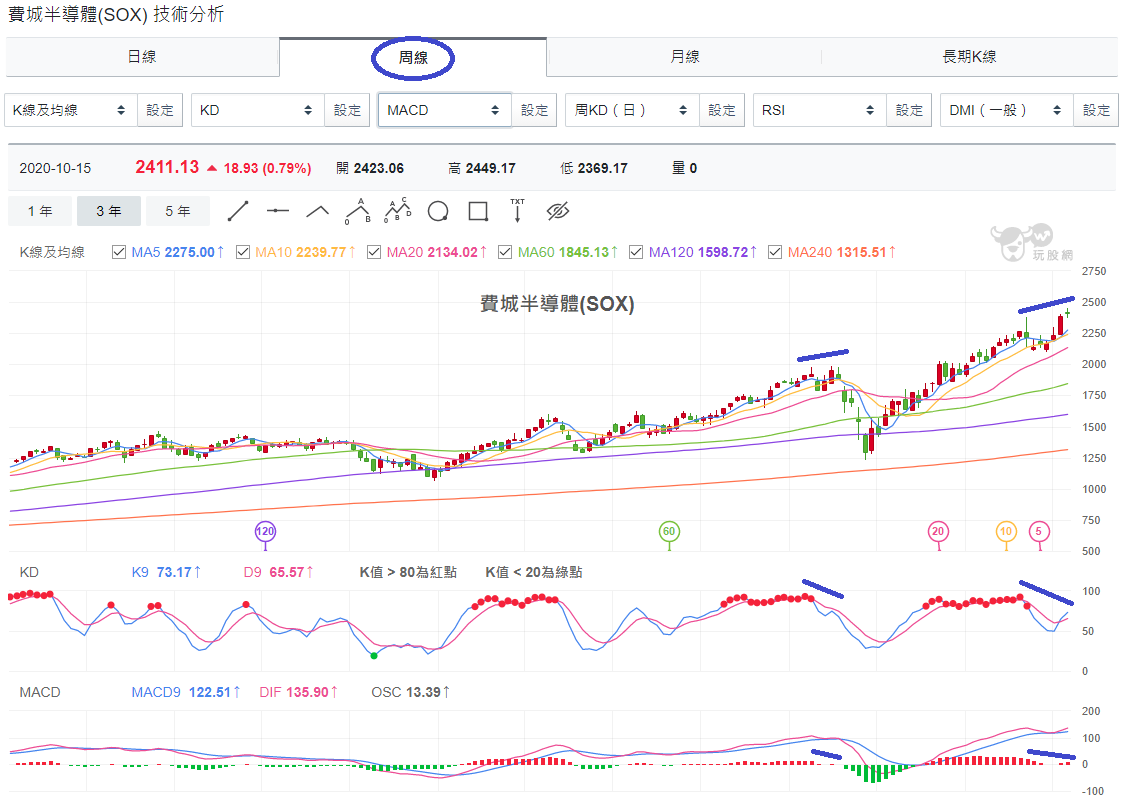The width and height of the screenshot is (1139, 803).
Task: Click 設定 next to MACD dropdown
Action: (535, 110)
